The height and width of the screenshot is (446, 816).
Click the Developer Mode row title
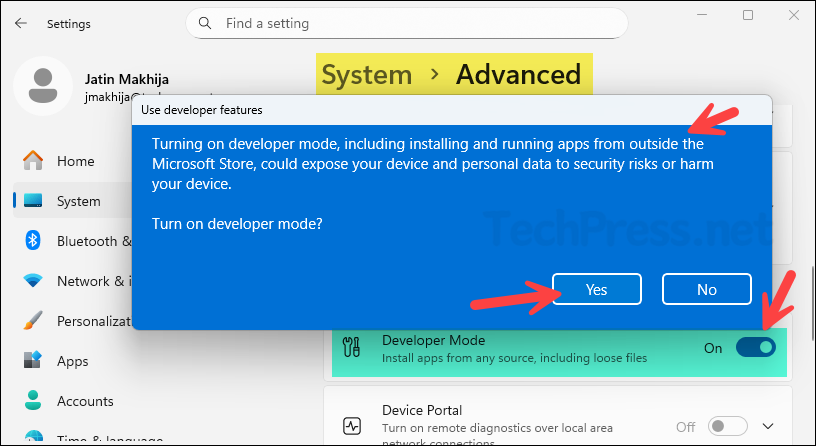click(434, 340)
